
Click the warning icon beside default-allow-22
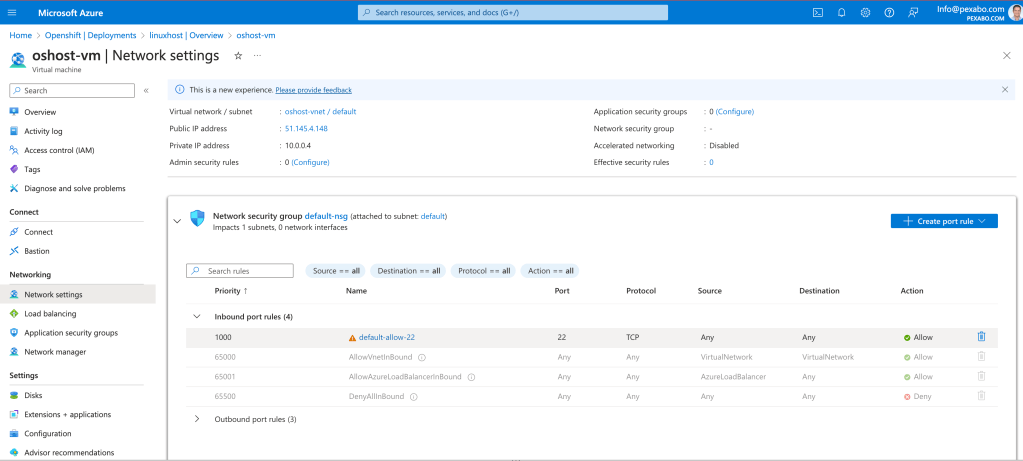pyautogui.click(x=352, y=338)
